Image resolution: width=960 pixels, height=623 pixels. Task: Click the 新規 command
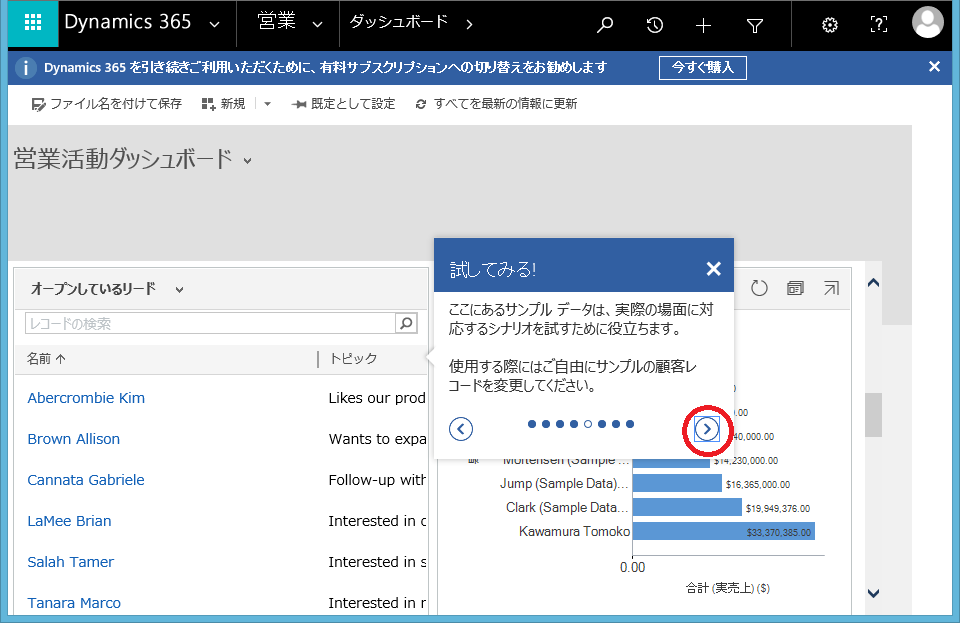pos(223,104)
